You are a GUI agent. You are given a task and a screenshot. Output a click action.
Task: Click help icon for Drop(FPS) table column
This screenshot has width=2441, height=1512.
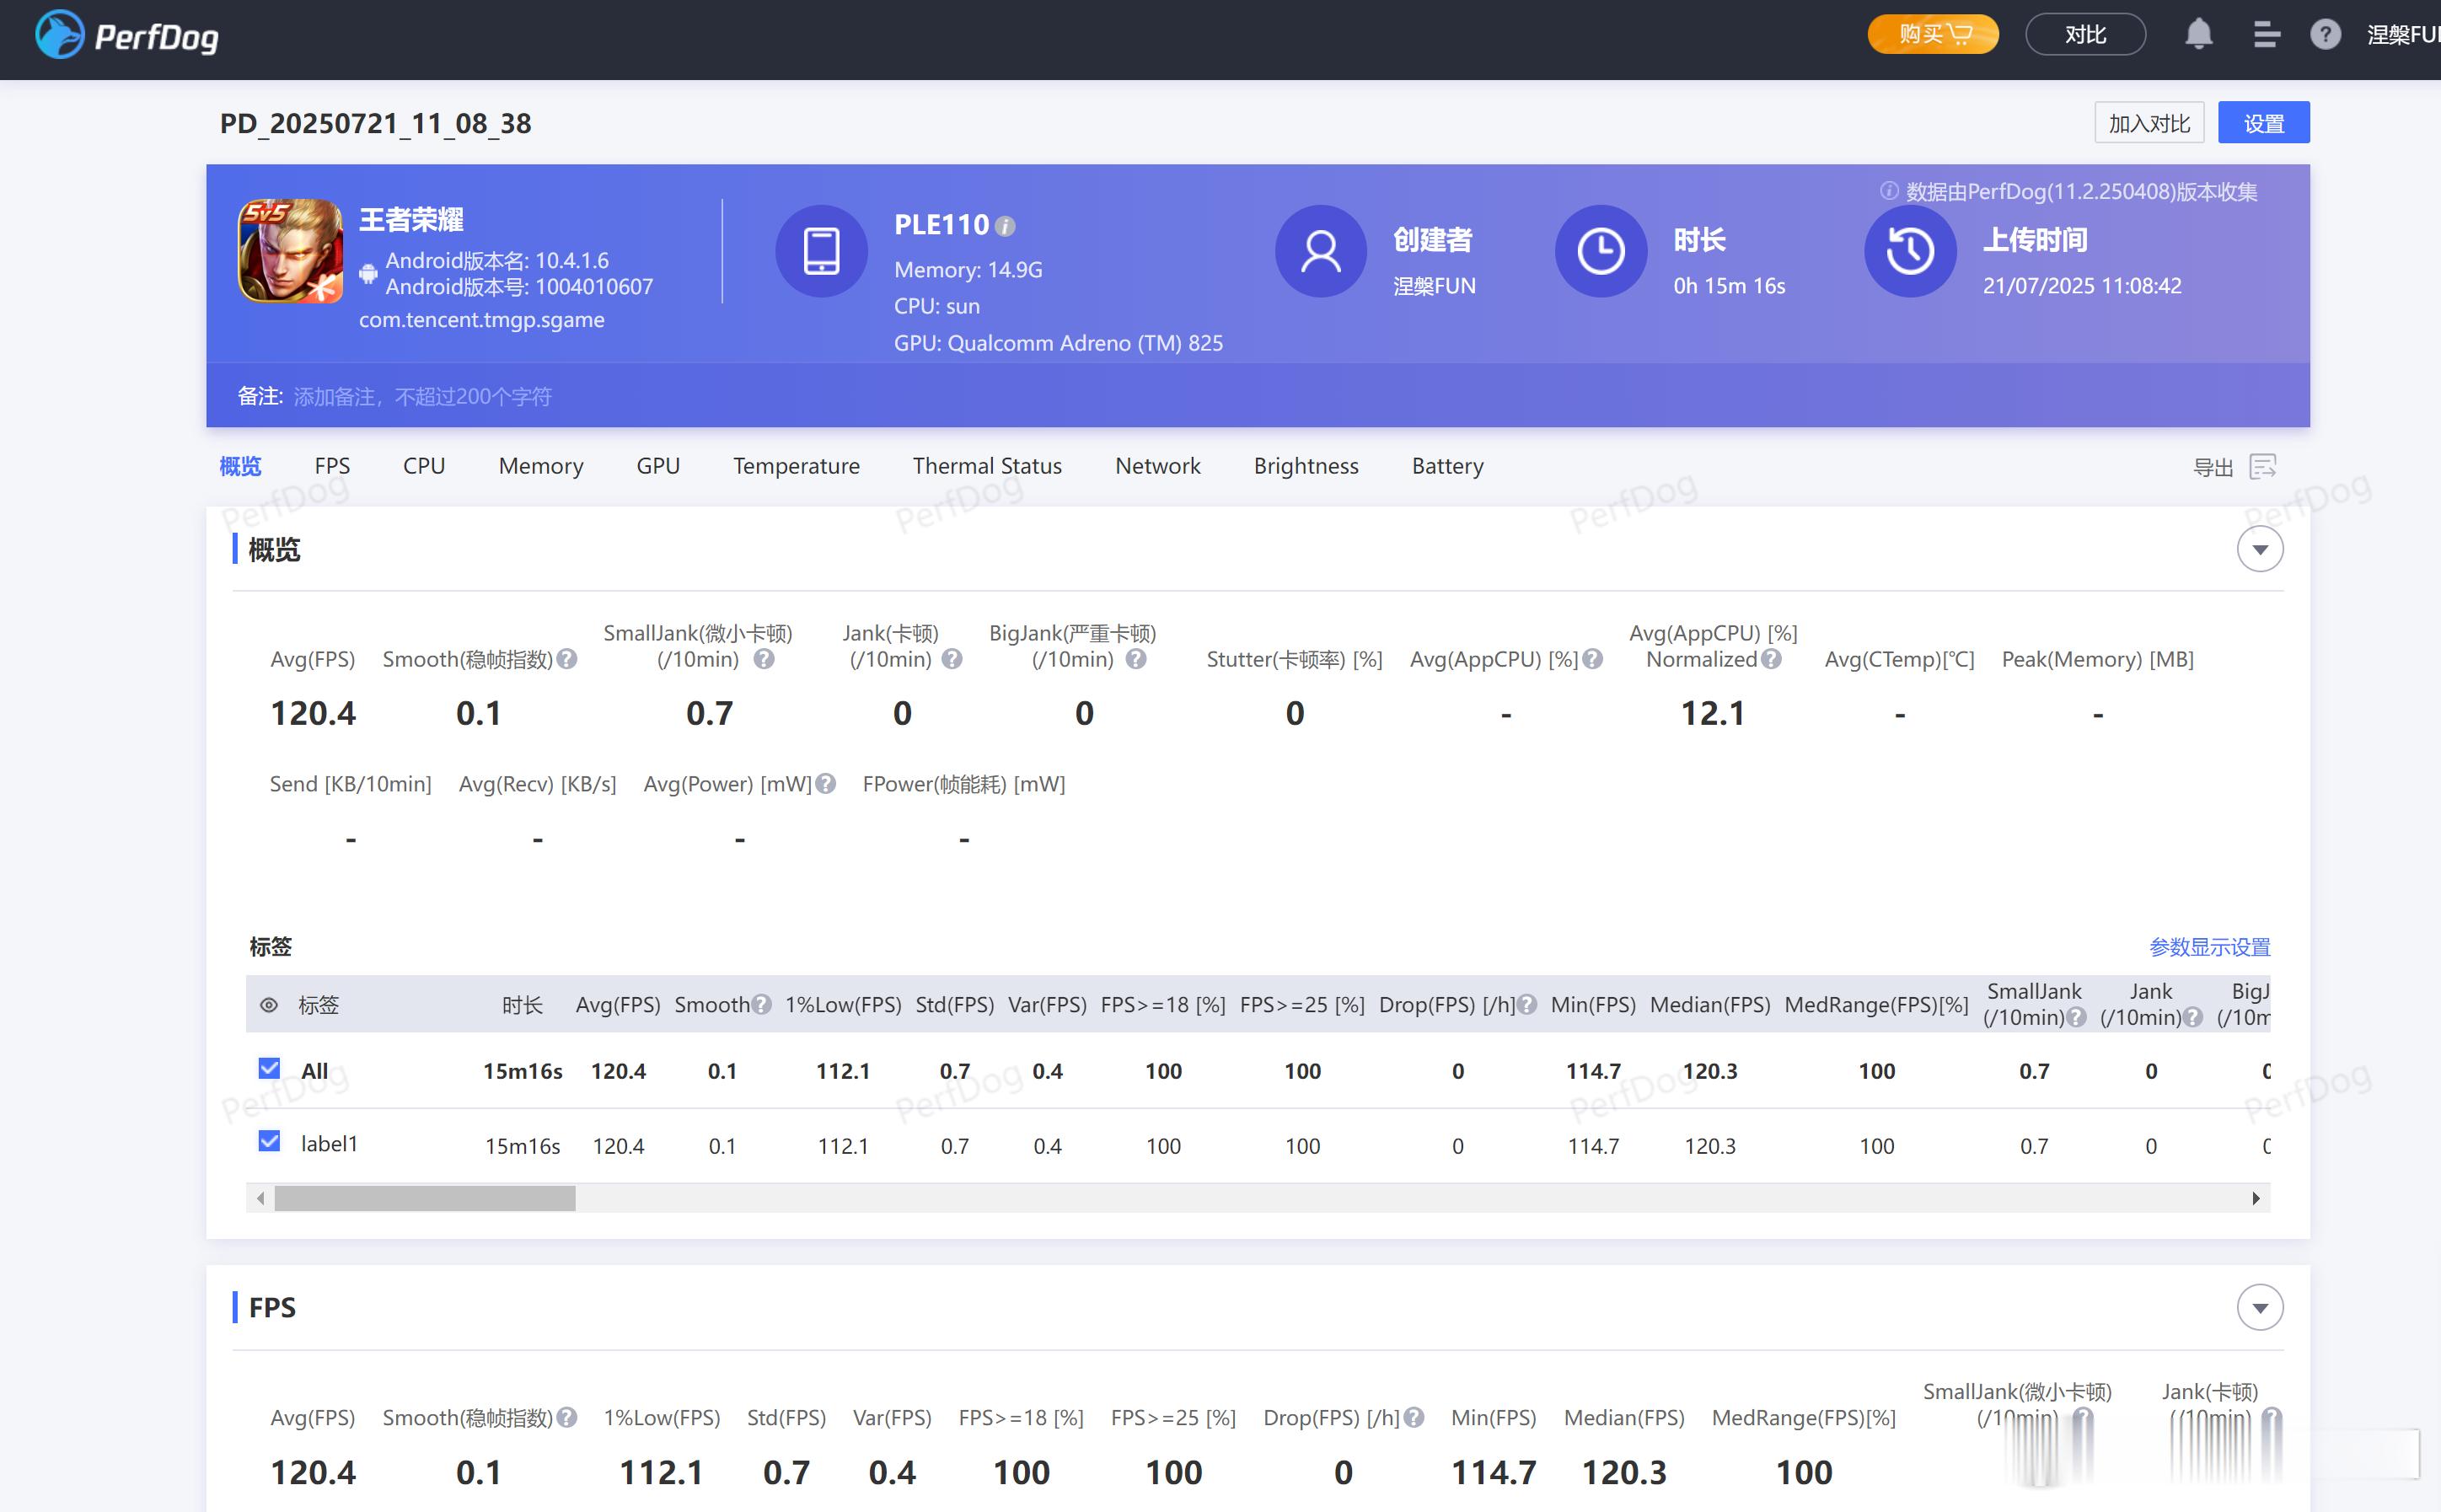pyautogui.click(x=1527, y=1004)
